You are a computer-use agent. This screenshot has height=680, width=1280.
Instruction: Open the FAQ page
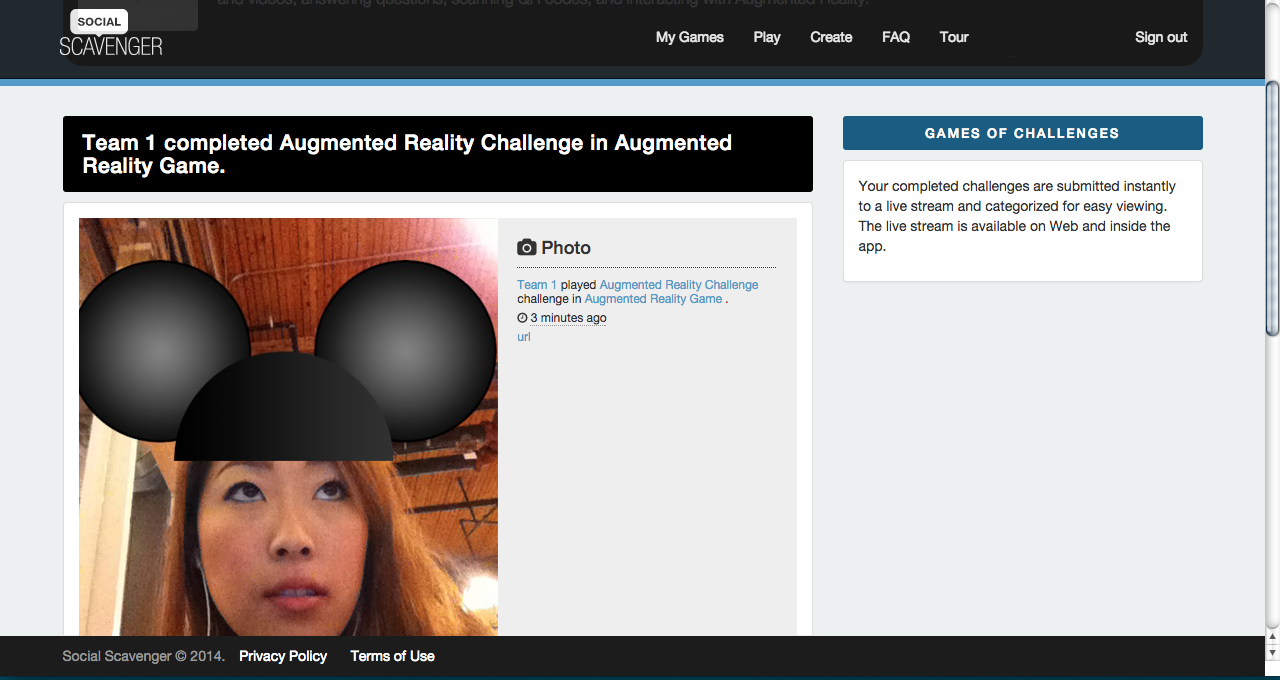pyautogui.click(x=896, y=37)
